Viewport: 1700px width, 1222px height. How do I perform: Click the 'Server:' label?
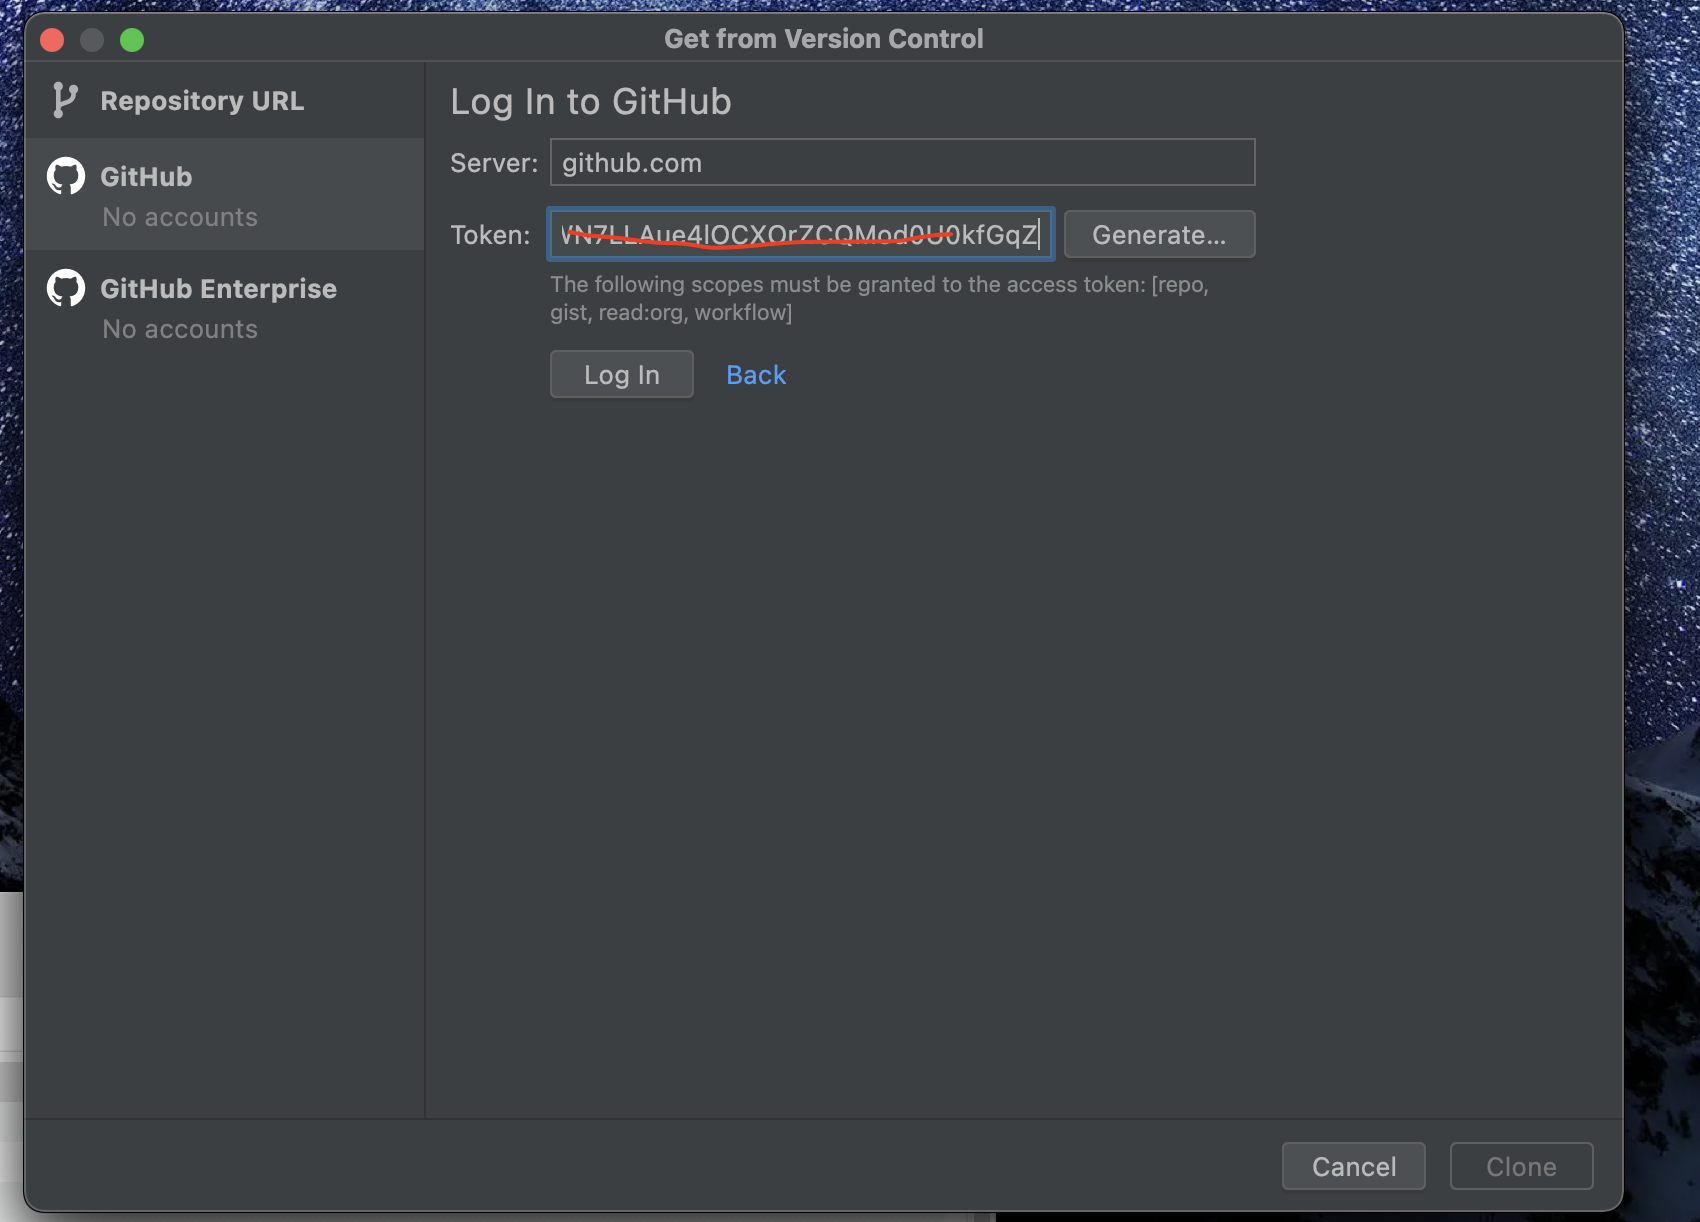494,163
